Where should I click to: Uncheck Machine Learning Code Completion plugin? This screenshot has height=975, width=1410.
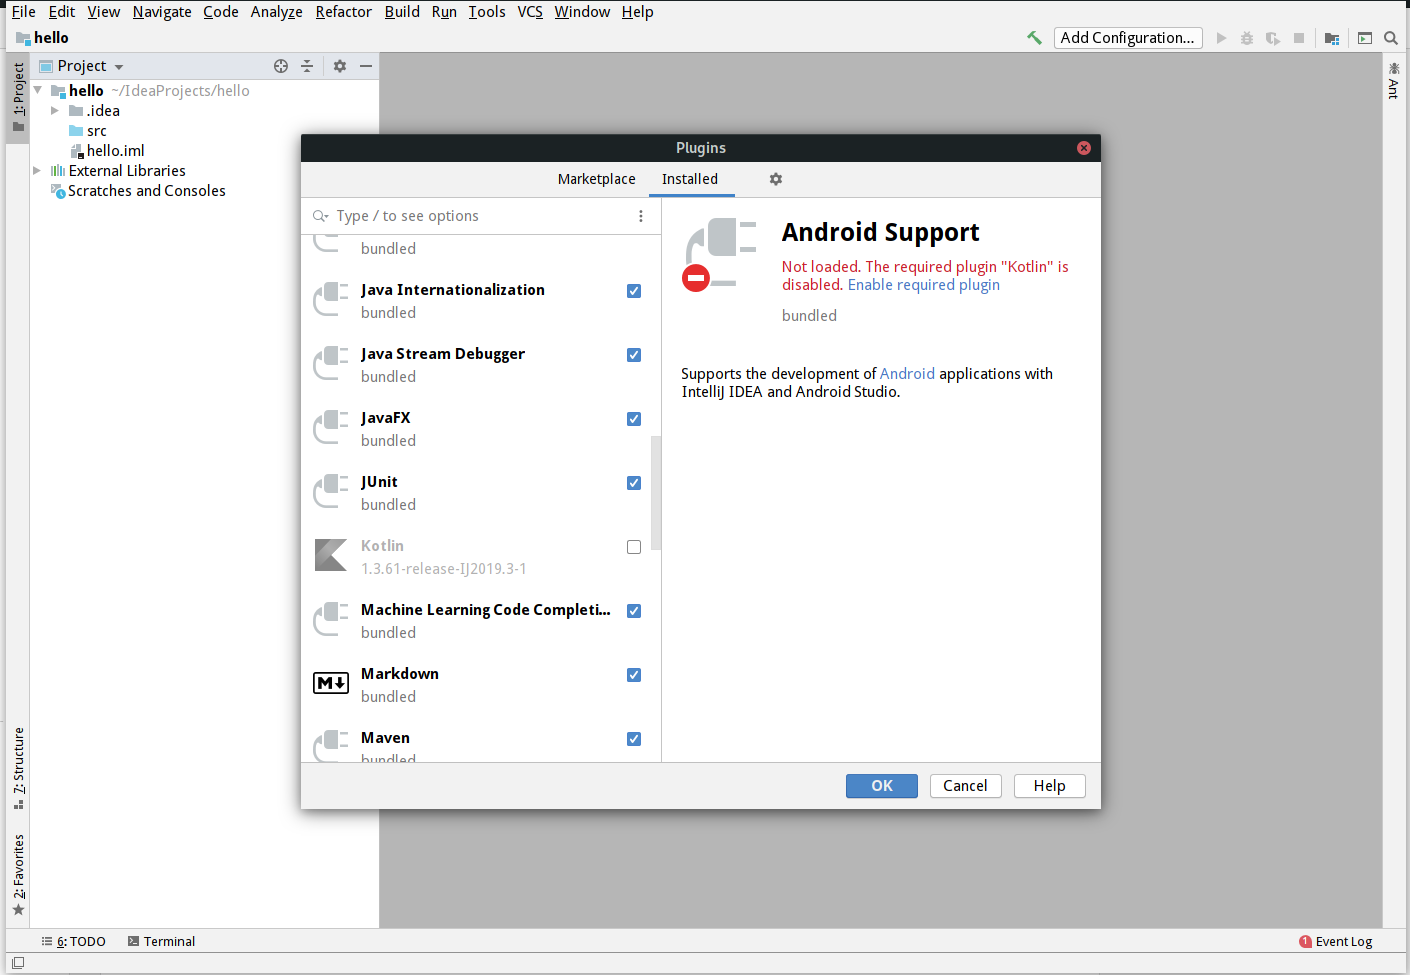tap(634, 611)
